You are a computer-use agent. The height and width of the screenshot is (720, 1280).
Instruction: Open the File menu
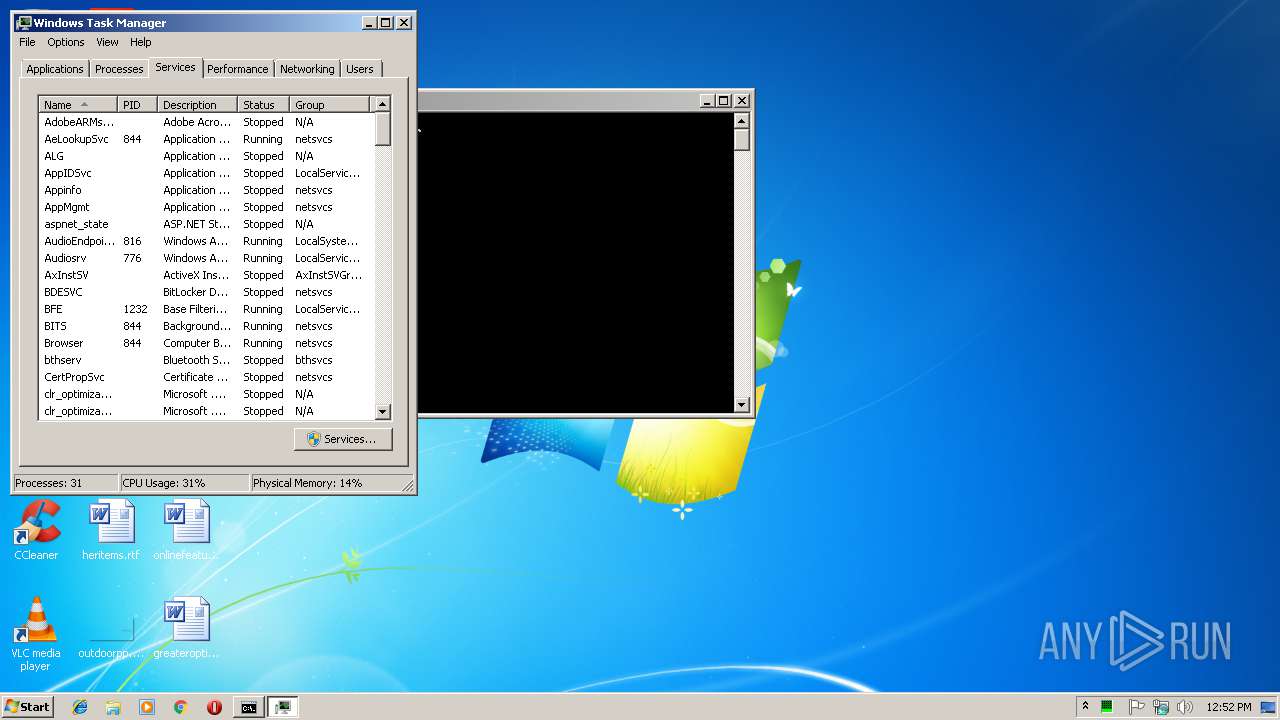27,42
